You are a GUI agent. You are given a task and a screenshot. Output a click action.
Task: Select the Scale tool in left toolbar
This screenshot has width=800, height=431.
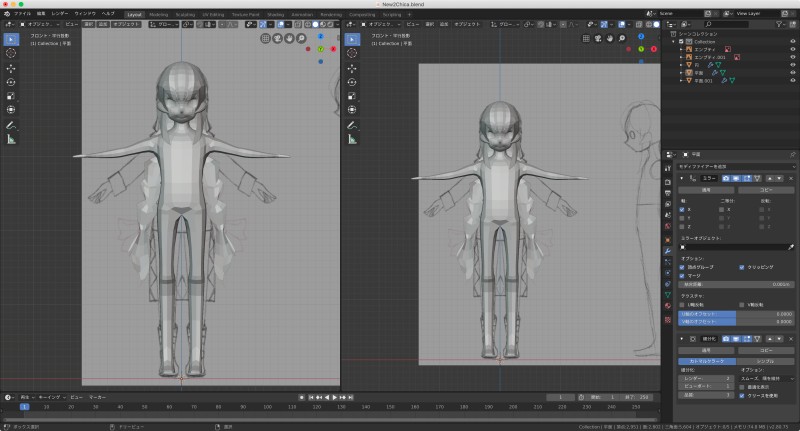click(x=11, y=96)
